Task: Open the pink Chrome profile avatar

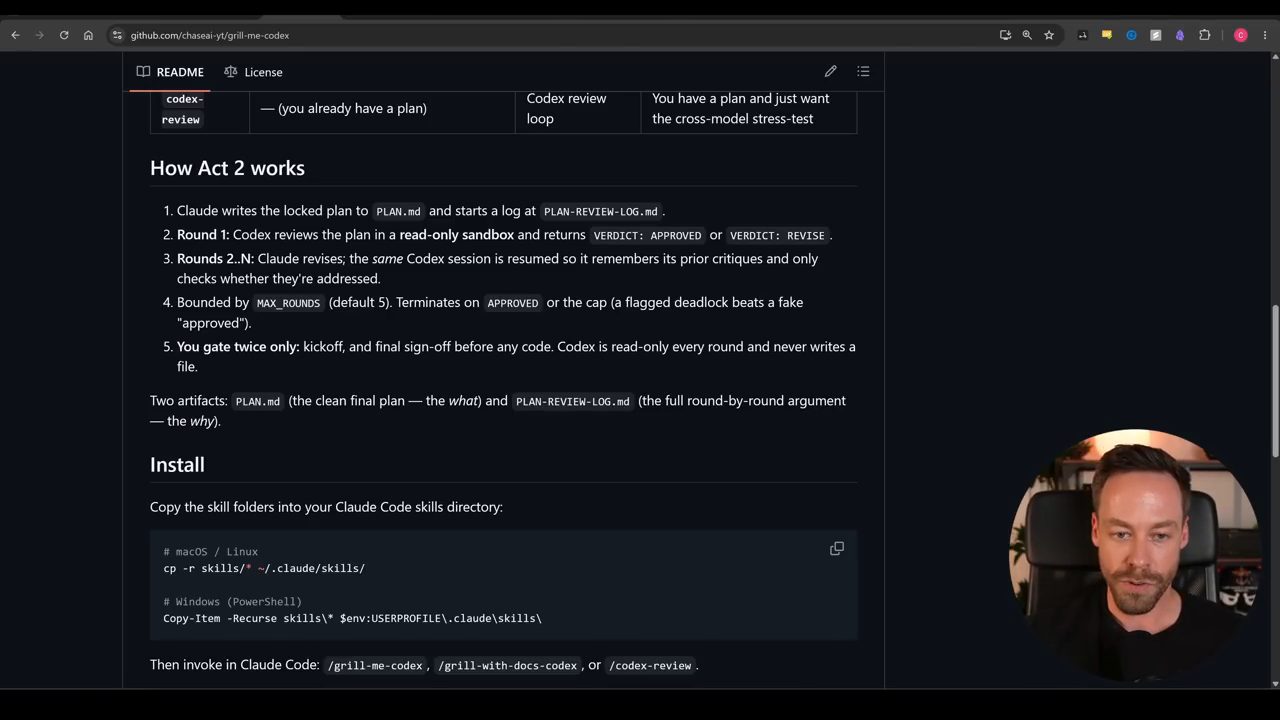Action: [x=1241, y=35]
